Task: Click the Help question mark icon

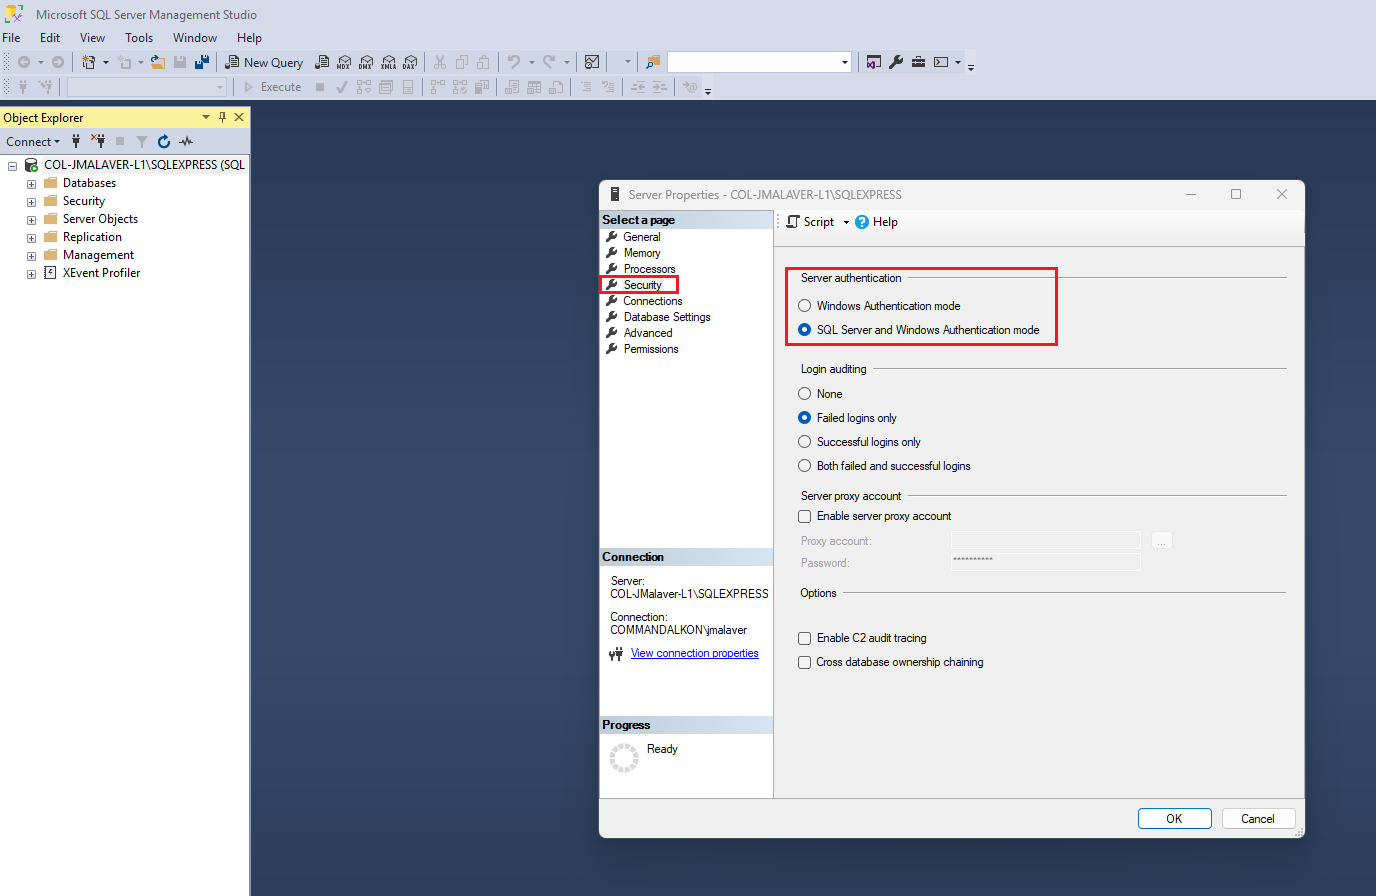Action: pos(862,222)
